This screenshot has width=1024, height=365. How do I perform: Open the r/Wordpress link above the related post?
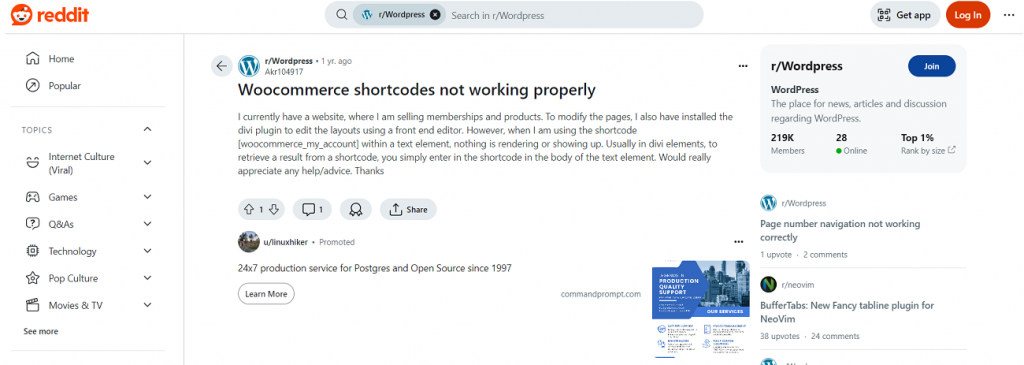(x=803, y=203)
